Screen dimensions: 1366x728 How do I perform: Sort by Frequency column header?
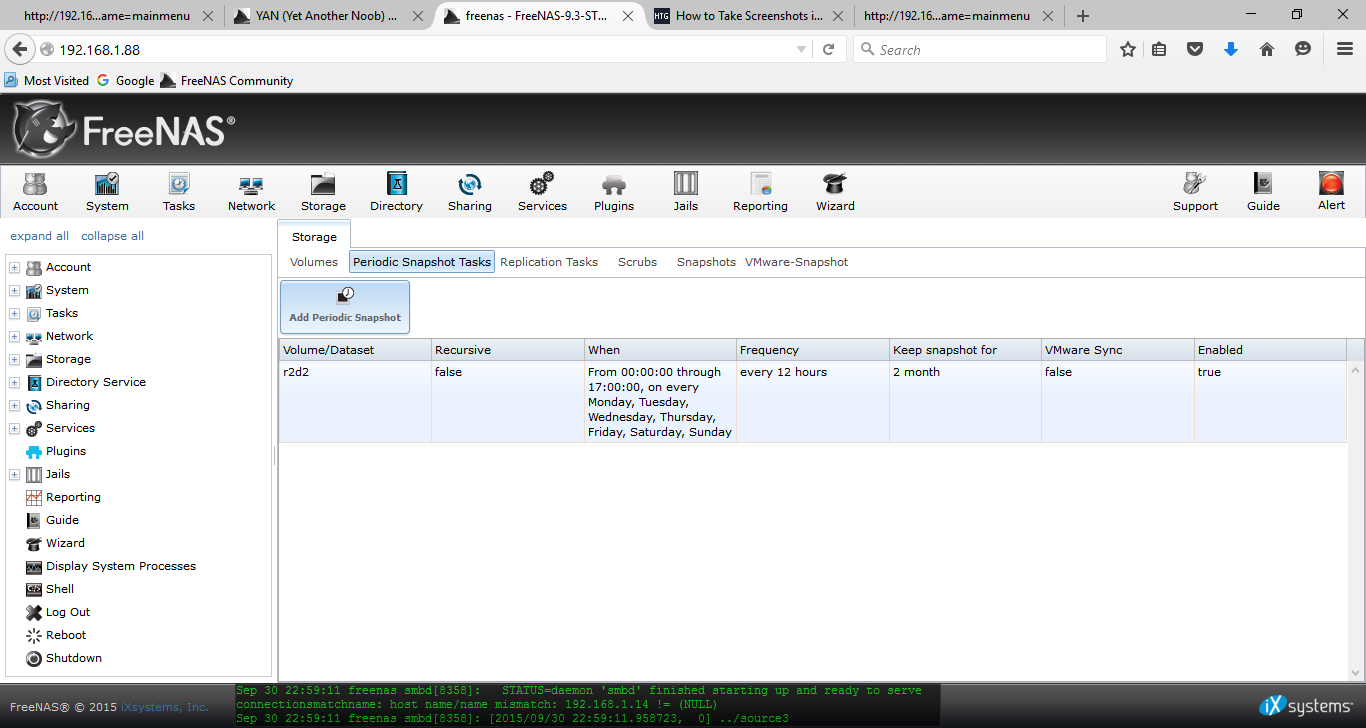(x=812, y=350)
